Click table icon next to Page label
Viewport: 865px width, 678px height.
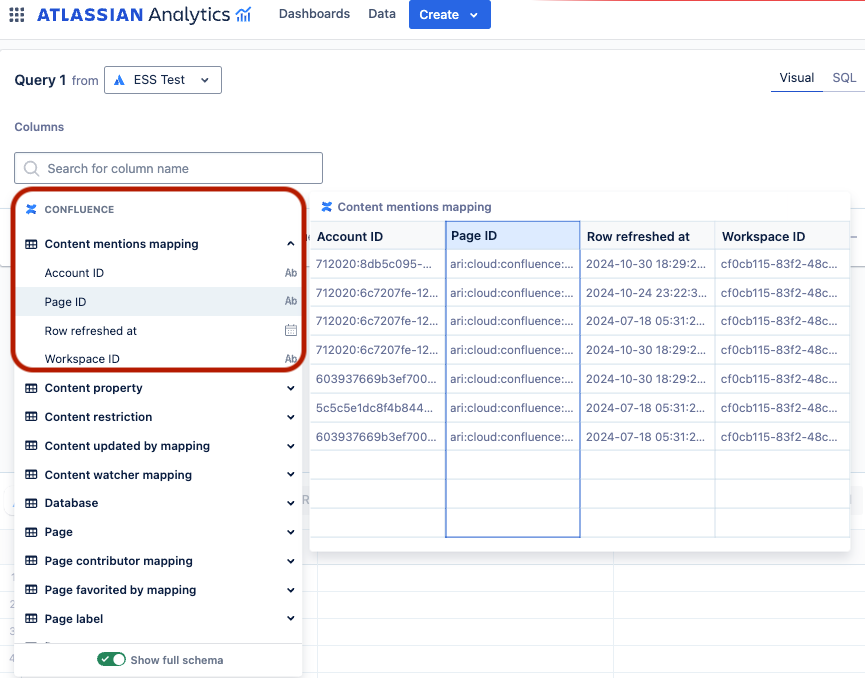tap(31, 618)
